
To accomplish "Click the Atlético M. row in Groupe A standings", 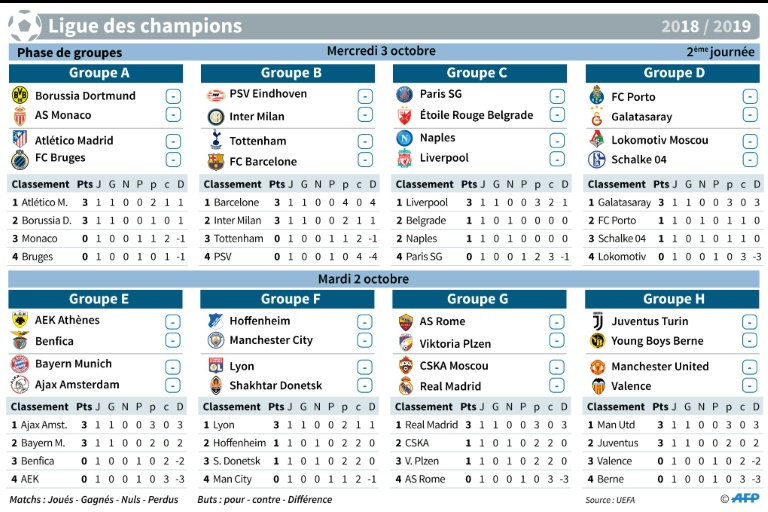I will coord(97,203).
